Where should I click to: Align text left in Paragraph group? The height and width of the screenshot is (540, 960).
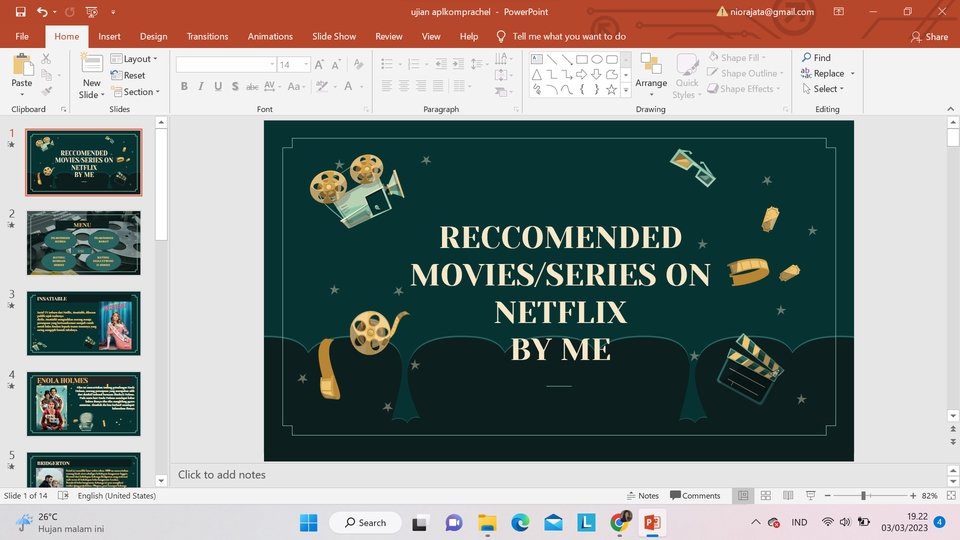pos(386,86)
